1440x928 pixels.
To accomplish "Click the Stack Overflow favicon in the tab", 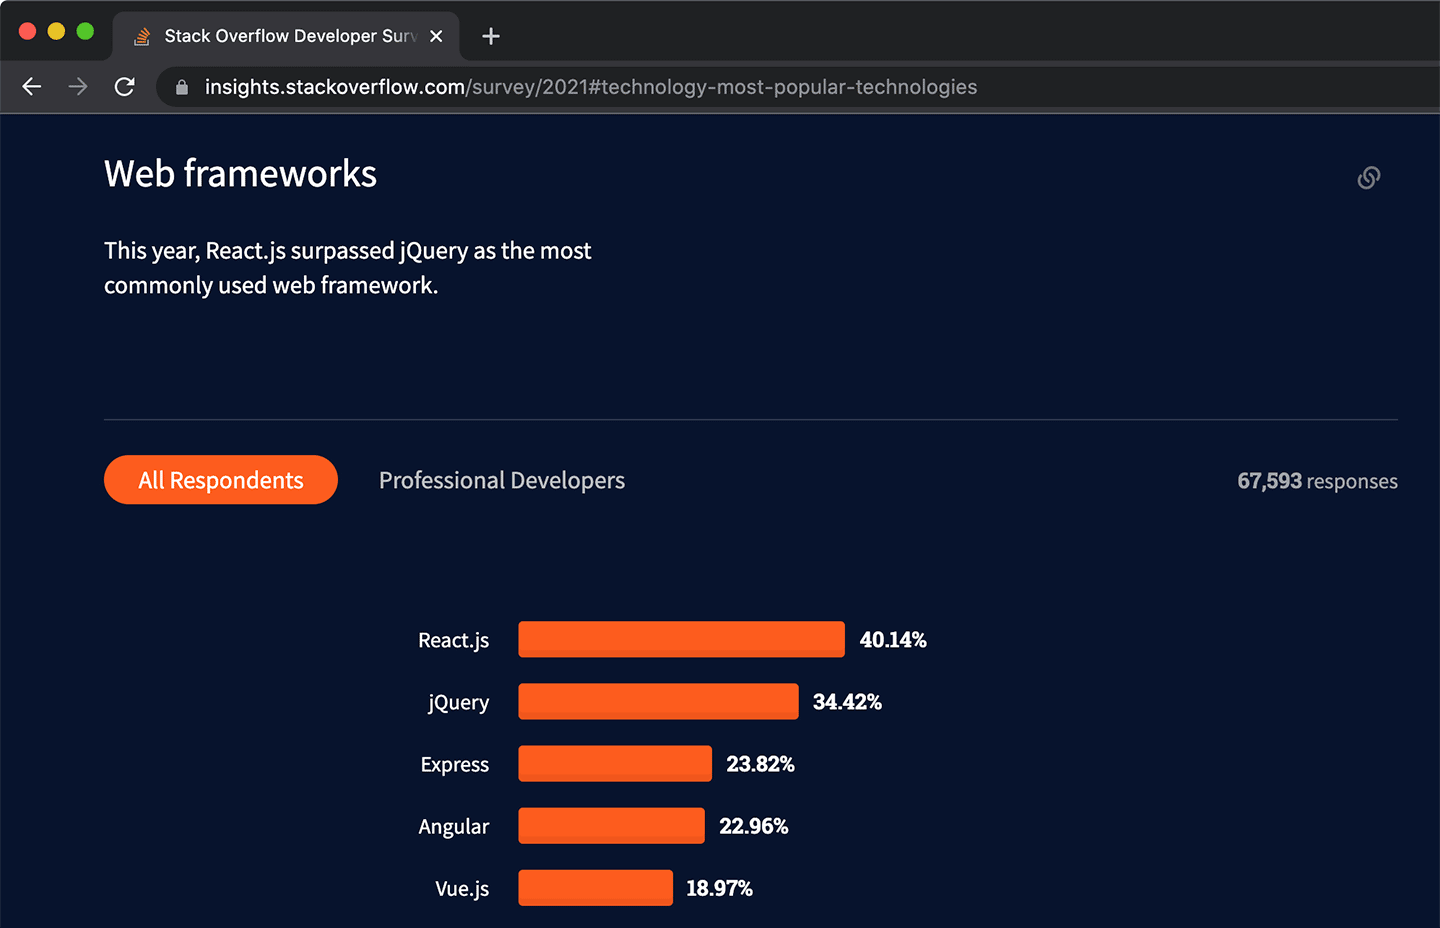I will click(142, 36).
